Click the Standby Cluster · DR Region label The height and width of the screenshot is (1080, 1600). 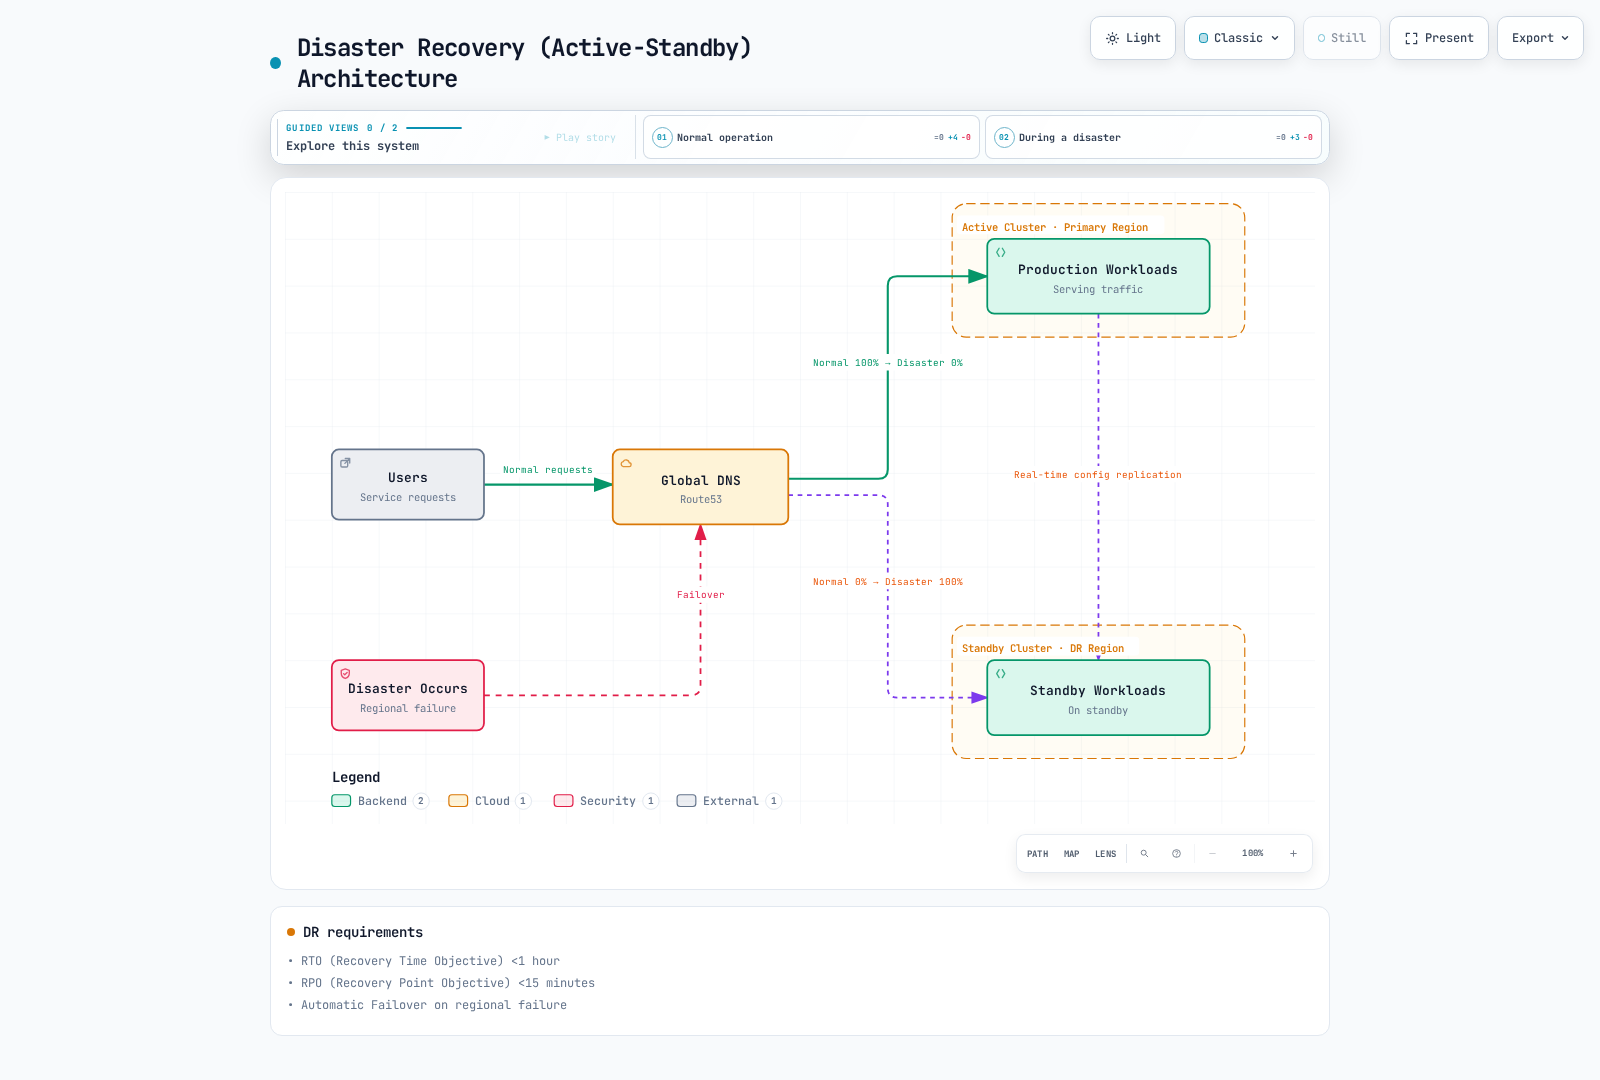click(1043, 649)
